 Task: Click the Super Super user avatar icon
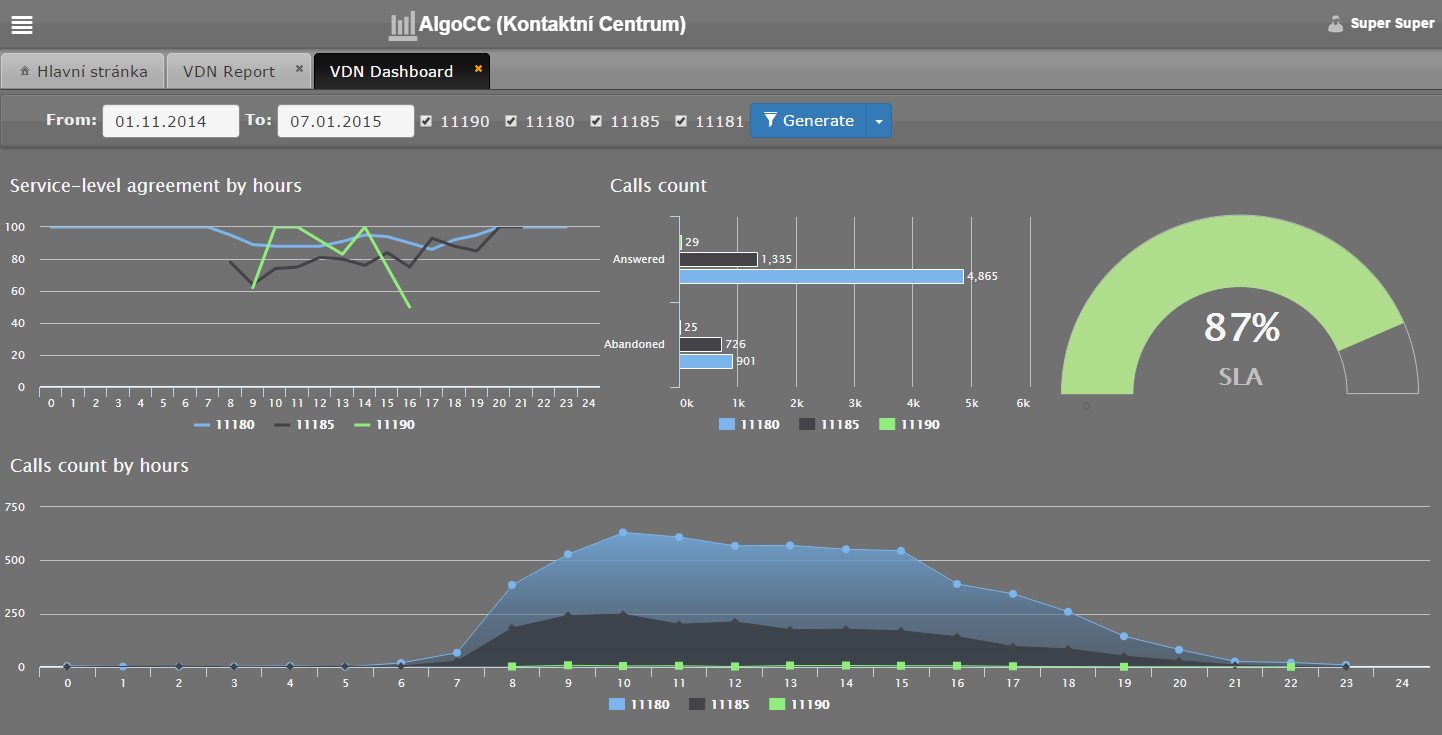1335,24
